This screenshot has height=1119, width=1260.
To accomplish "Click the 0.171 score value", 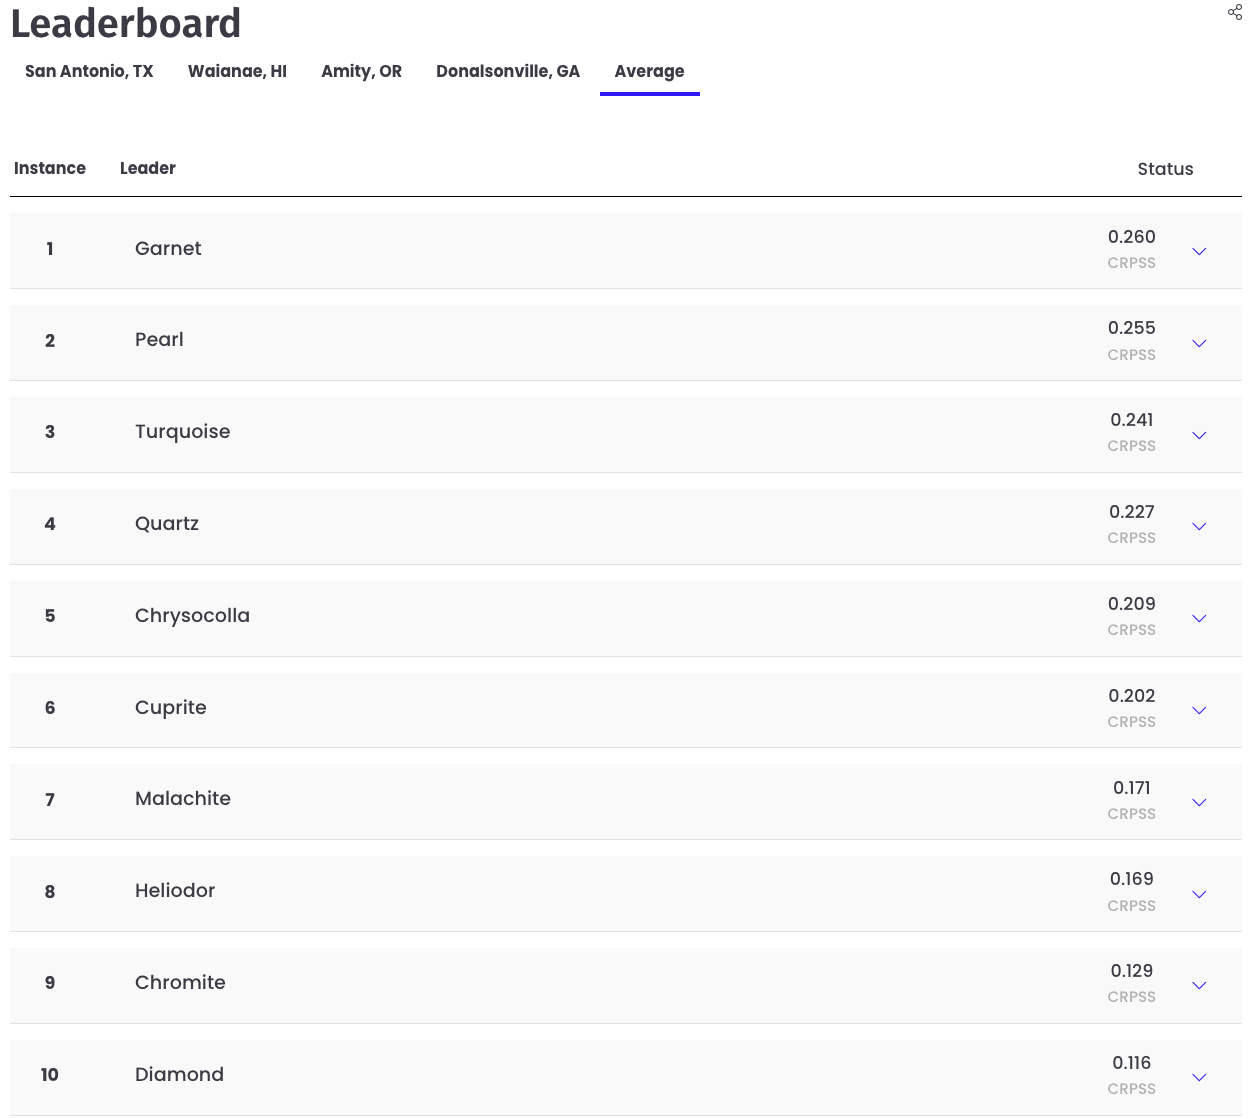I will pos(1131,788).
